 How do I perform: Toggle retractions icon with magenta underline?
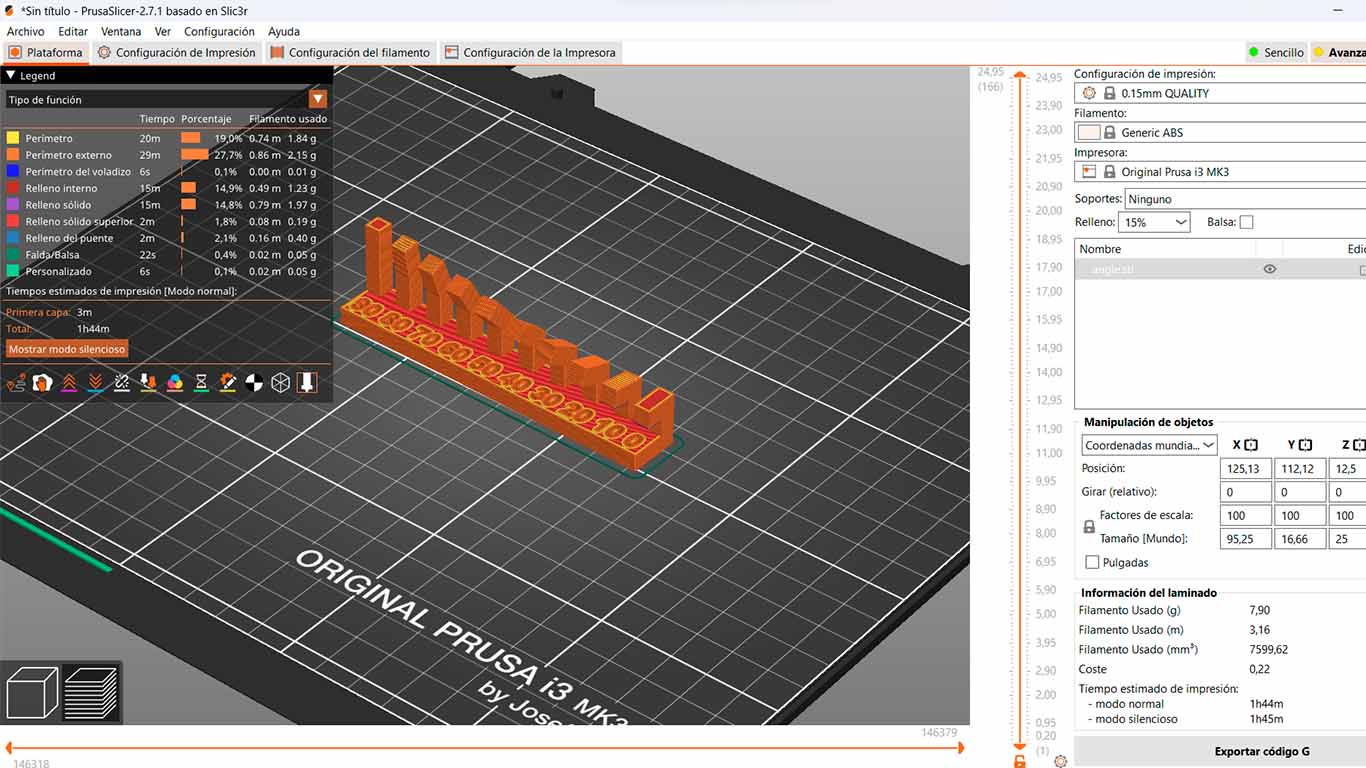[x=69, y=382]
